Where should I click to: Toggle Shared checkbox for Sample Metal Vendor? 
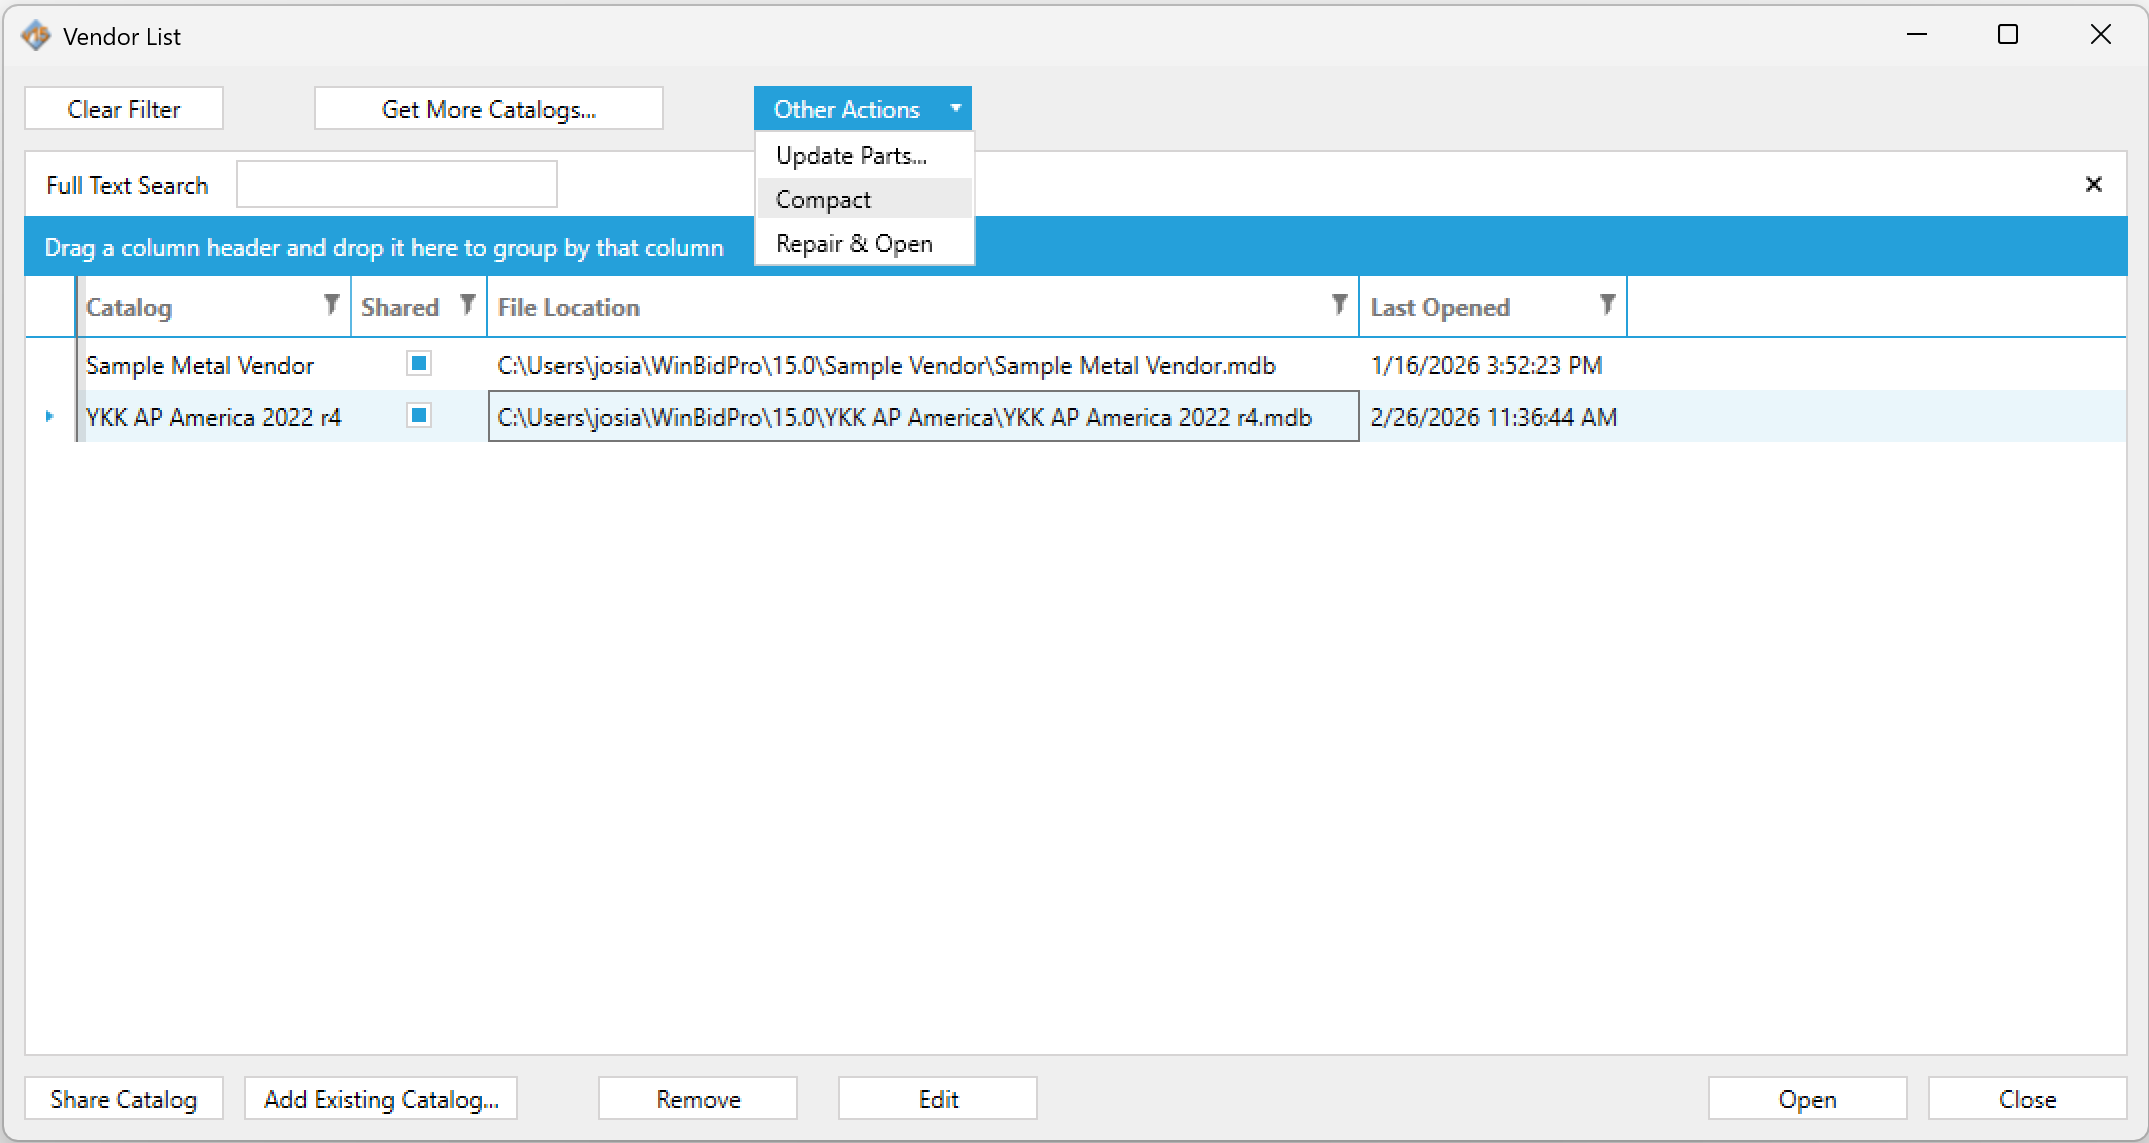click(419, 364)
